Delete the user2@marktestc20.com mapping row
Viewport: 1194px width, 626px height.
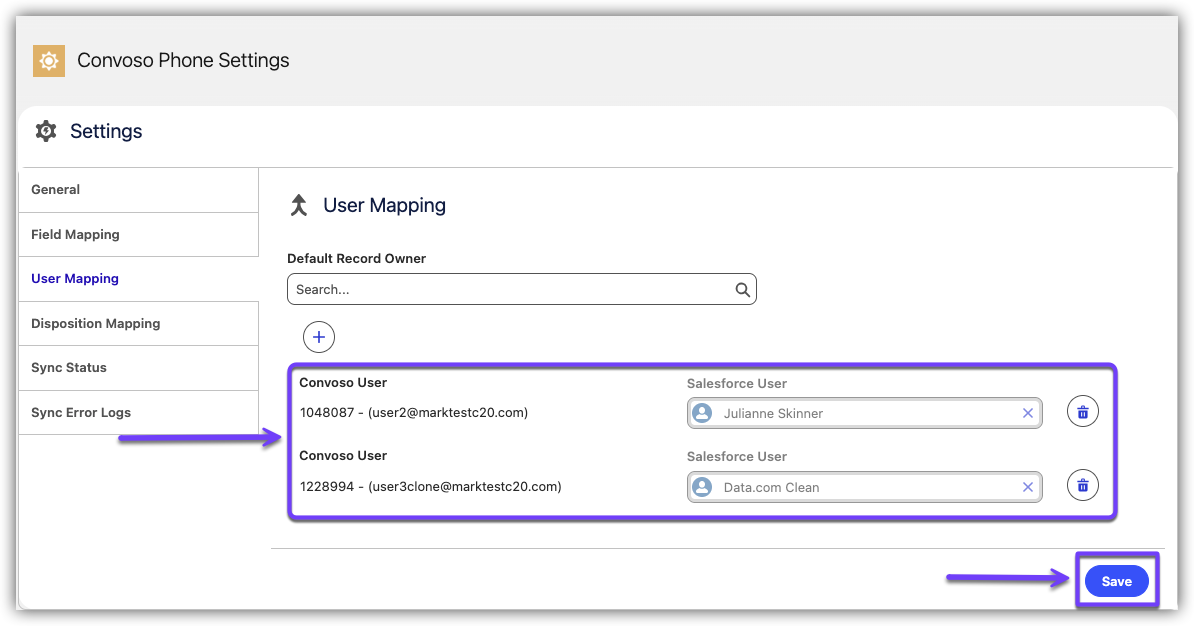tap(1083, 412)
